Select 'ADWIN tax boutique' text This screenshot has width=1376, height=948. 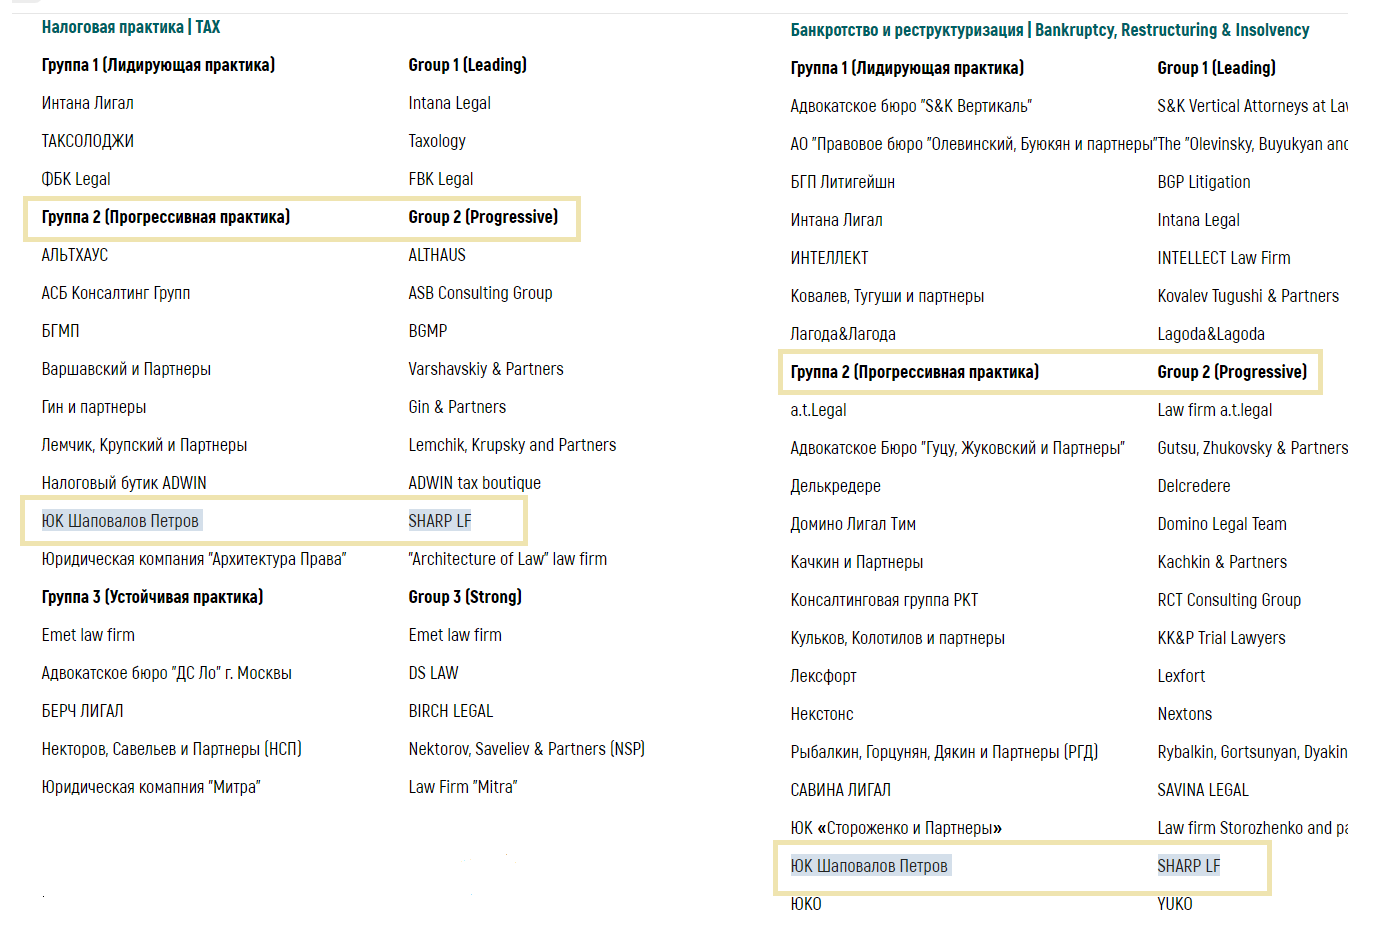[x=474, y=483]
